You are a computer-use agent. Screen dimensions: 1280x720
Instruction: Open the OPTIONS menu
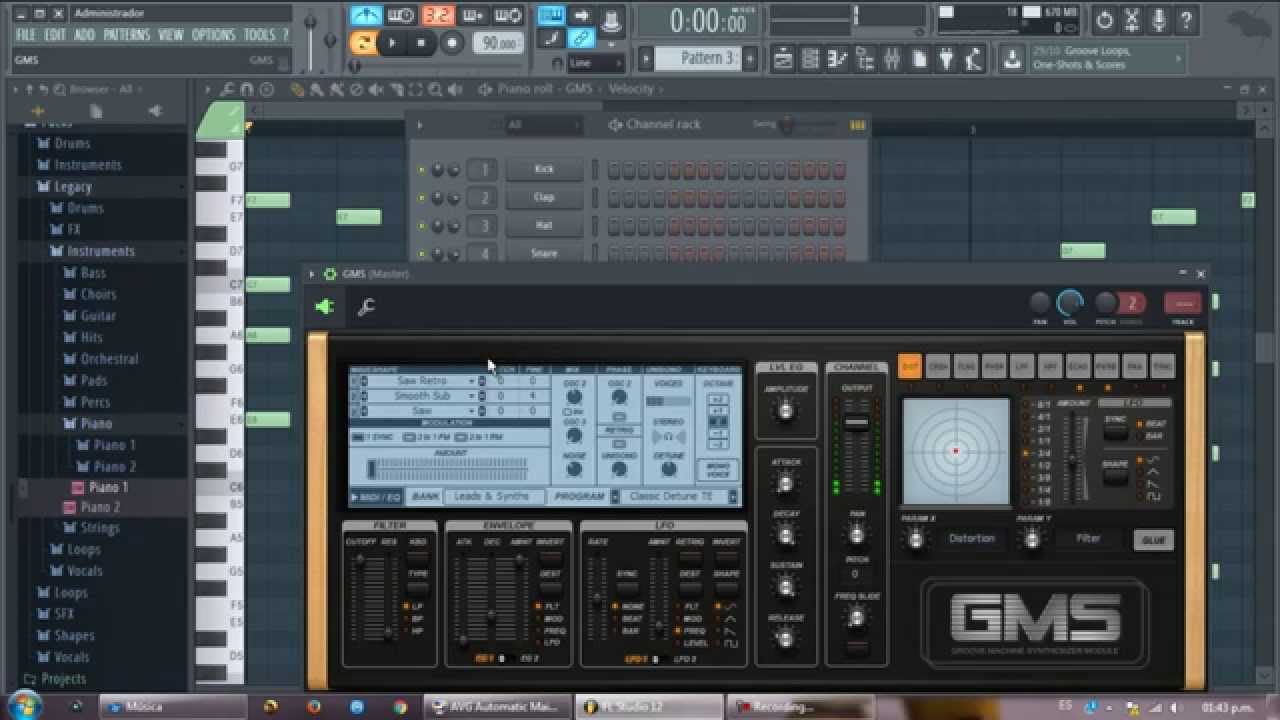(x=213, y=35)
